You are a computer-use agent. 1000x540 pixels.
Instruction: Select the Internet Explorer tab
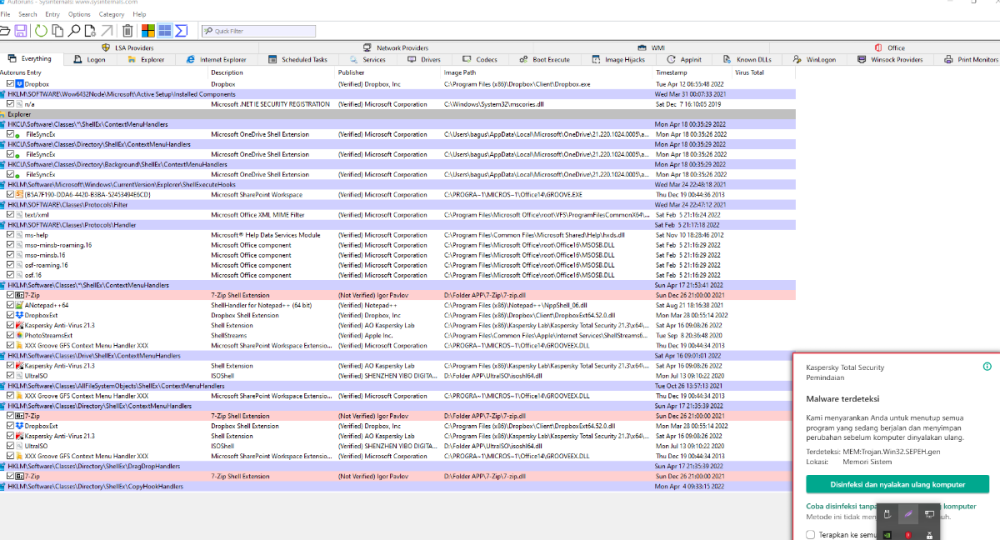216,59
